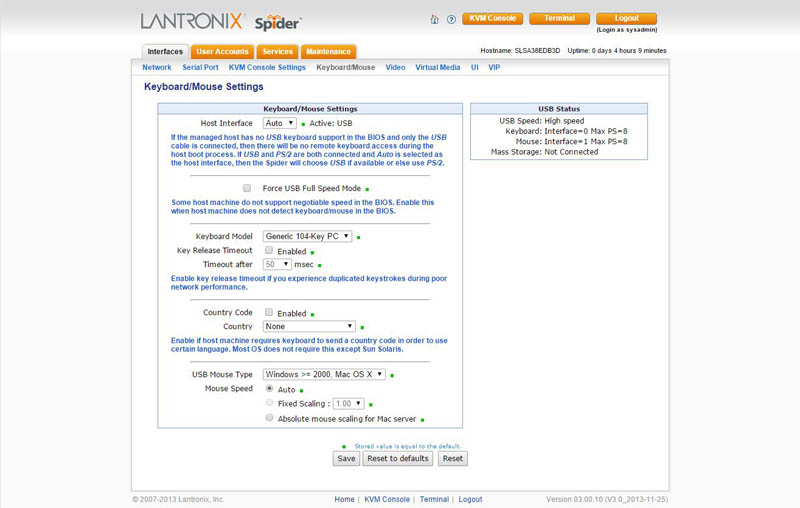Image resolution: width=800 pixels, height=508 pixels.
Task: Save the keyboard/mouse settings
Action: (346, 459)
